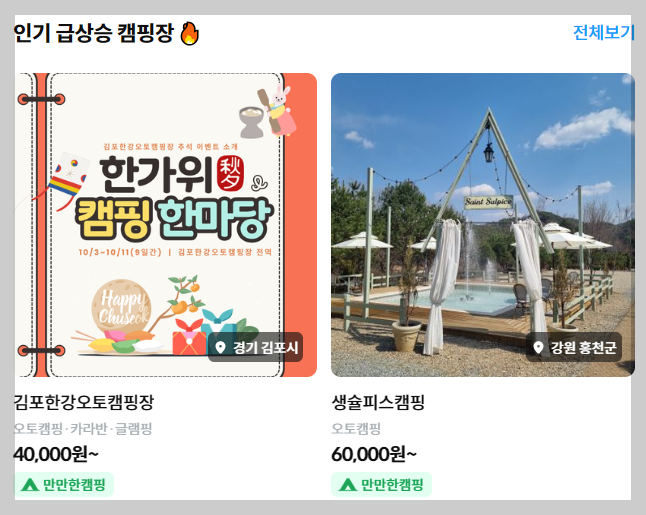The image size is (646, 515).
Task: Select the 김포한강오토캠핑장 title
Action: [x=84, y=402]
